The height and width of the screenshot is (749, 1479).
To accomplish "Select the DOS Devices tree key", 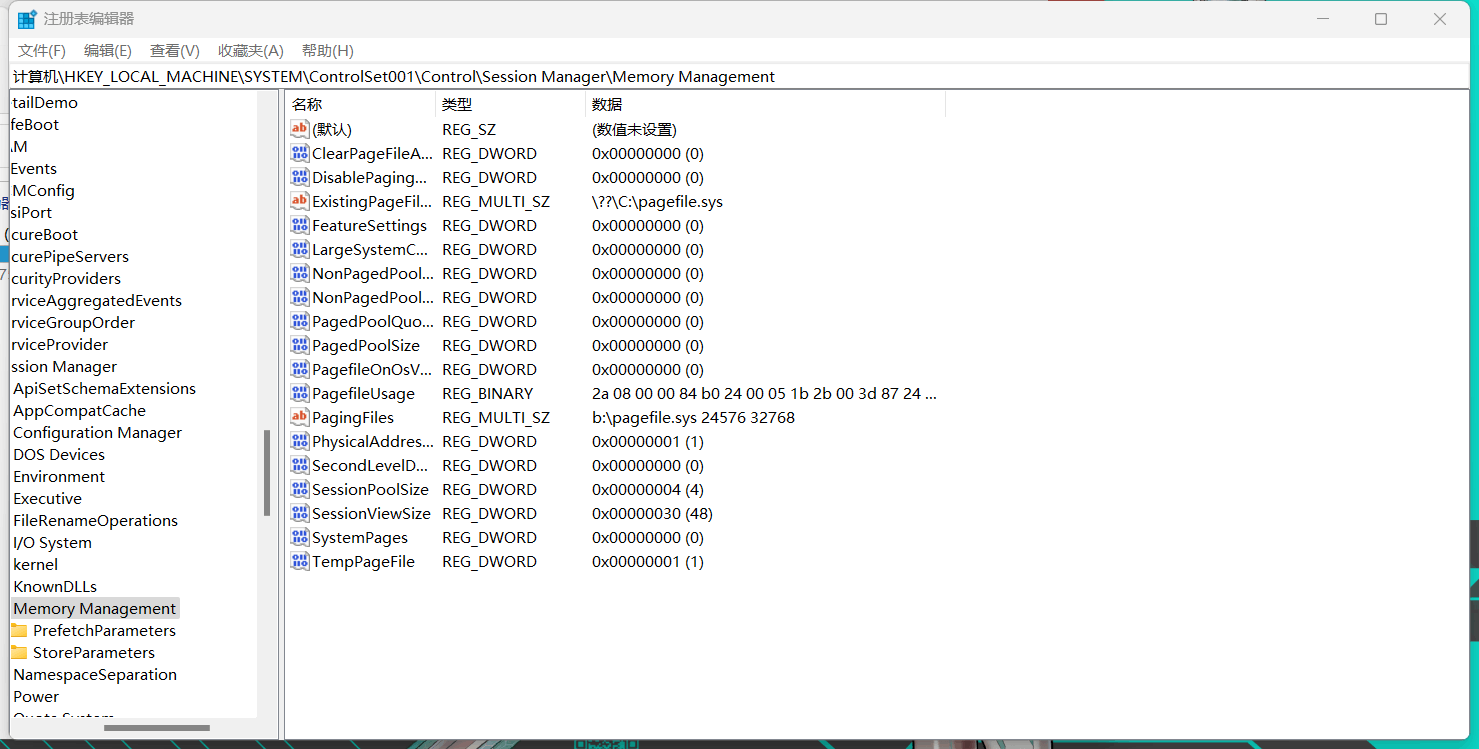I will (59, 454).
